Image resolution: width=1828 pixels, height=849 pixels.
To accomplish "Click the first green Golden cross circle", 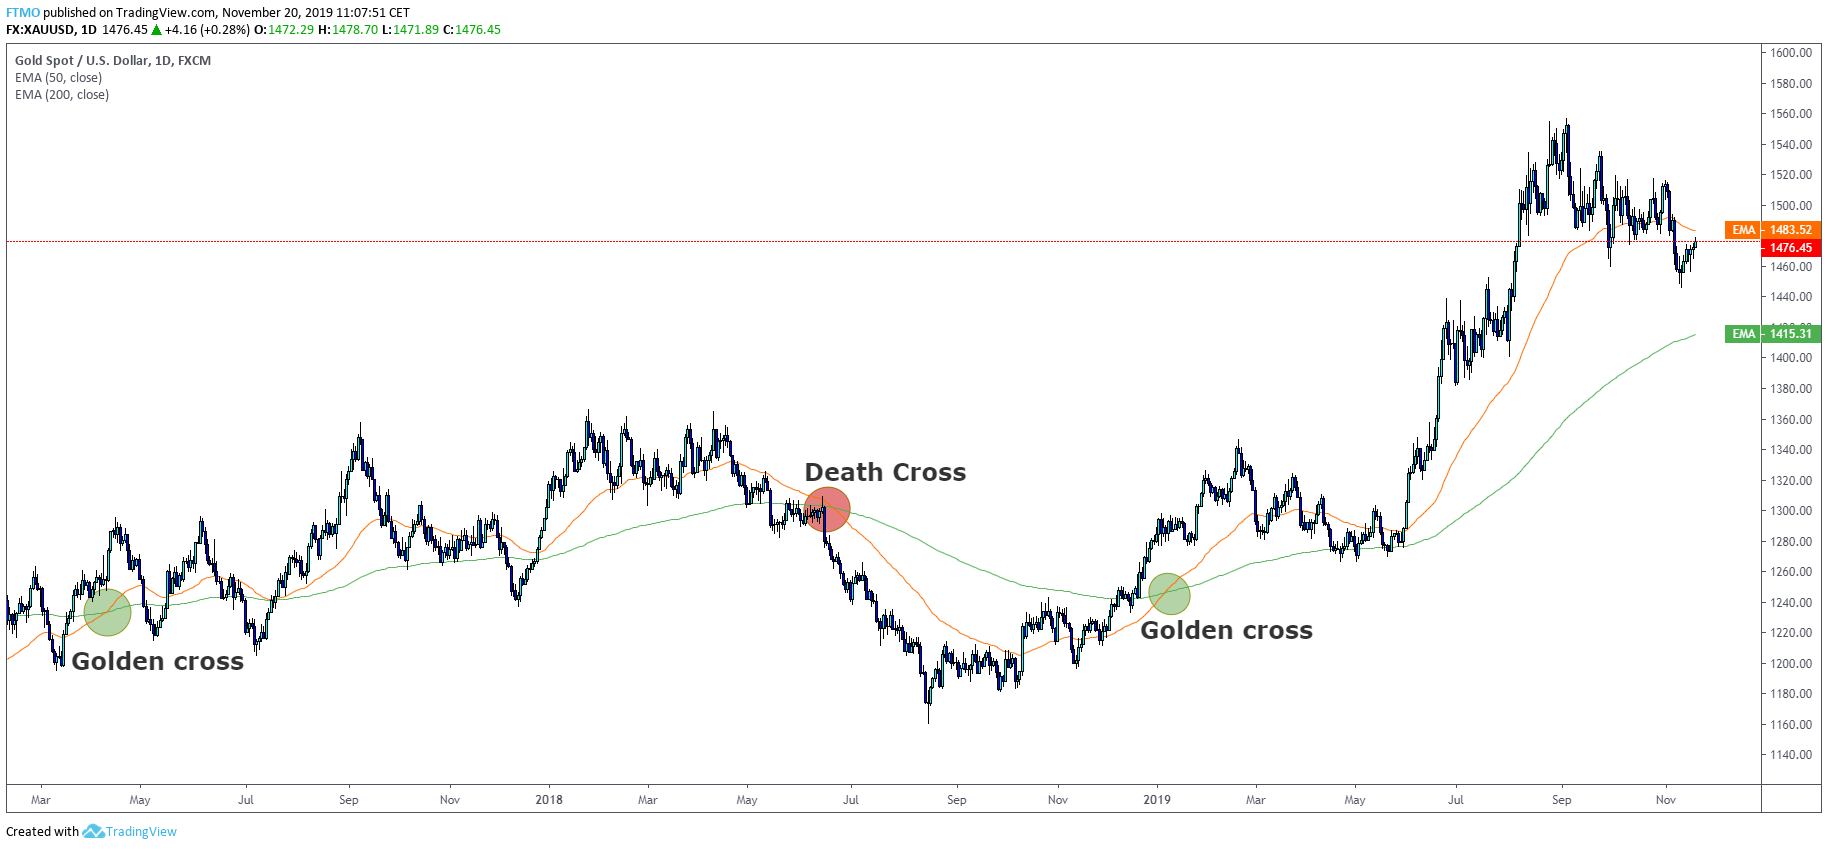I will 107,612.
